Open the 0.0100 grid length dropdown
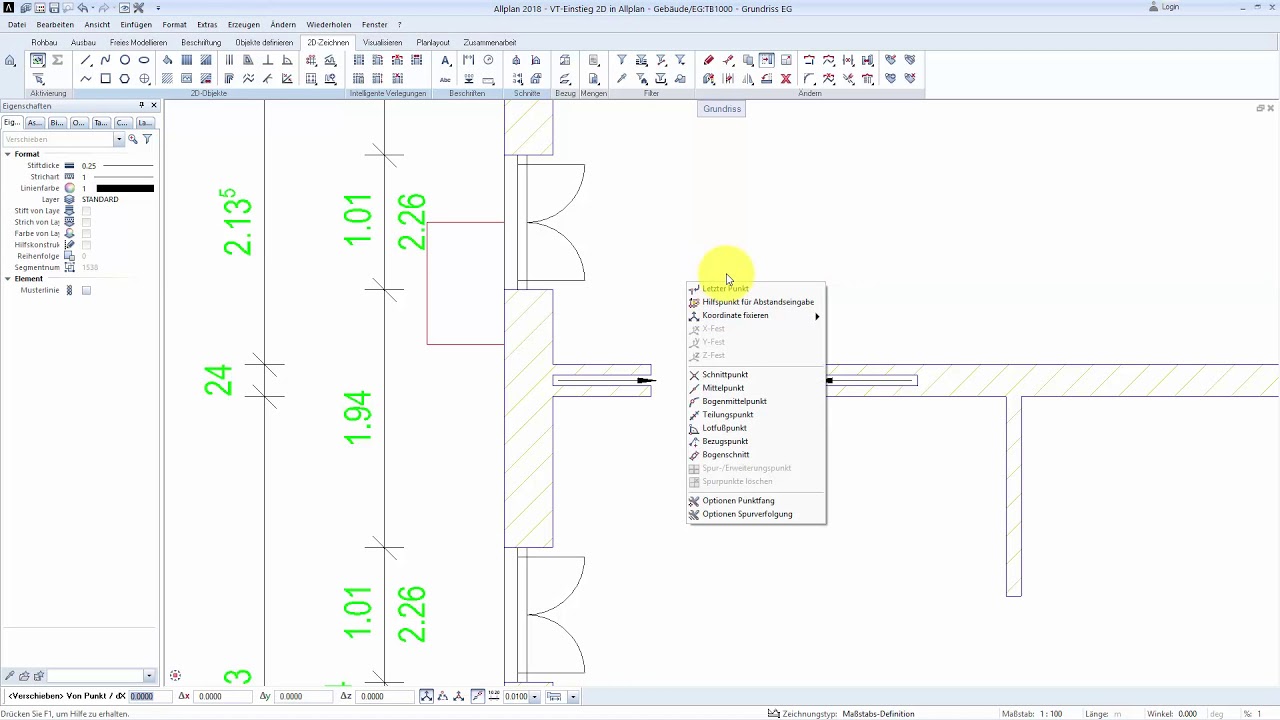The height and width of the screenshot is (720, 1280). tap(535, 697)
